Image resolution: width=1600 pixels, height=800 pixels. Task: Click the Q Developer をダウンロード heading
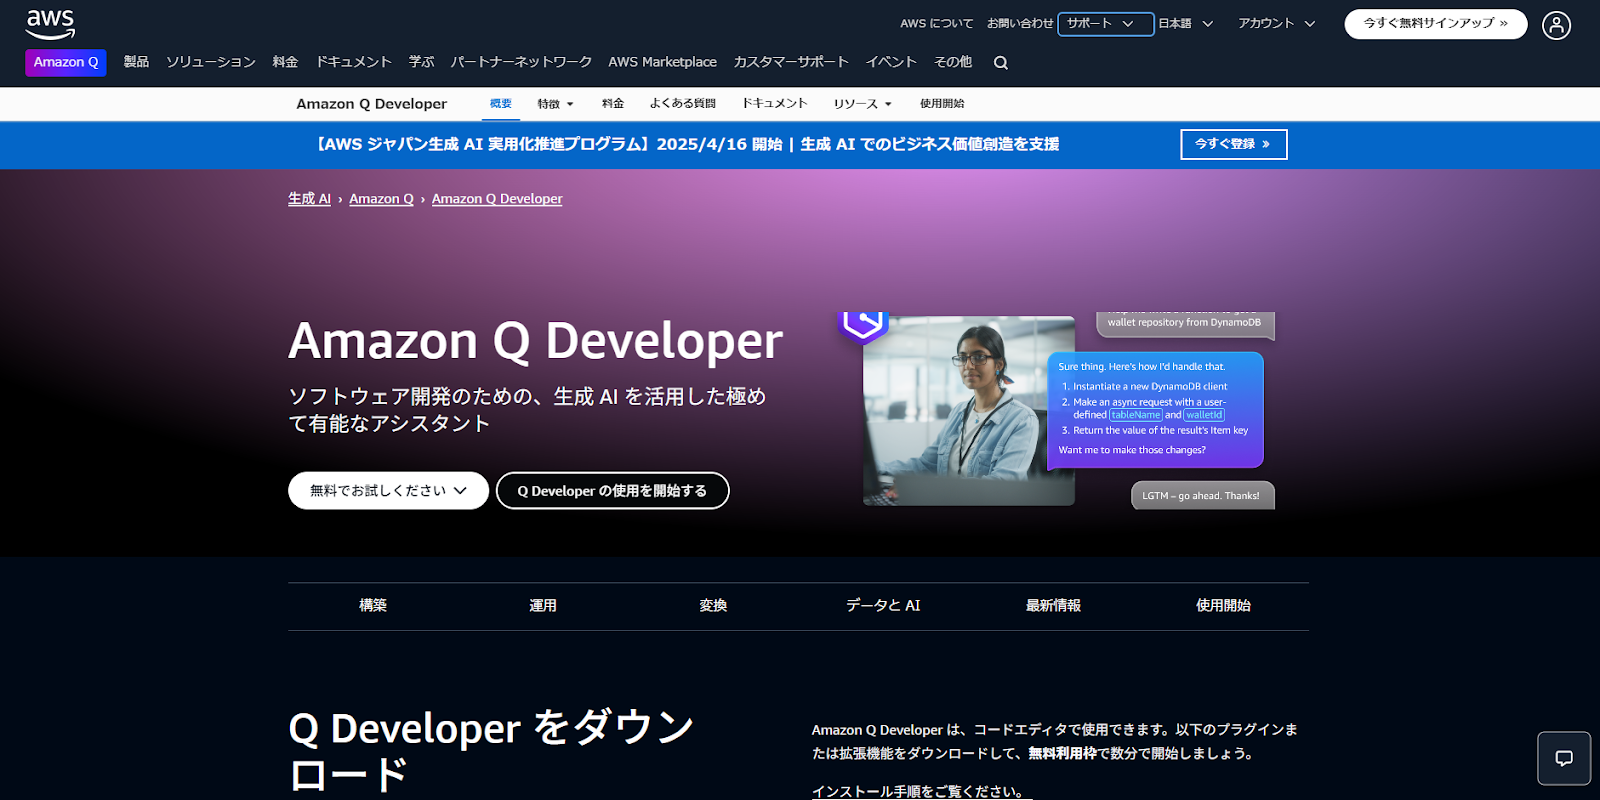(490, 750)
